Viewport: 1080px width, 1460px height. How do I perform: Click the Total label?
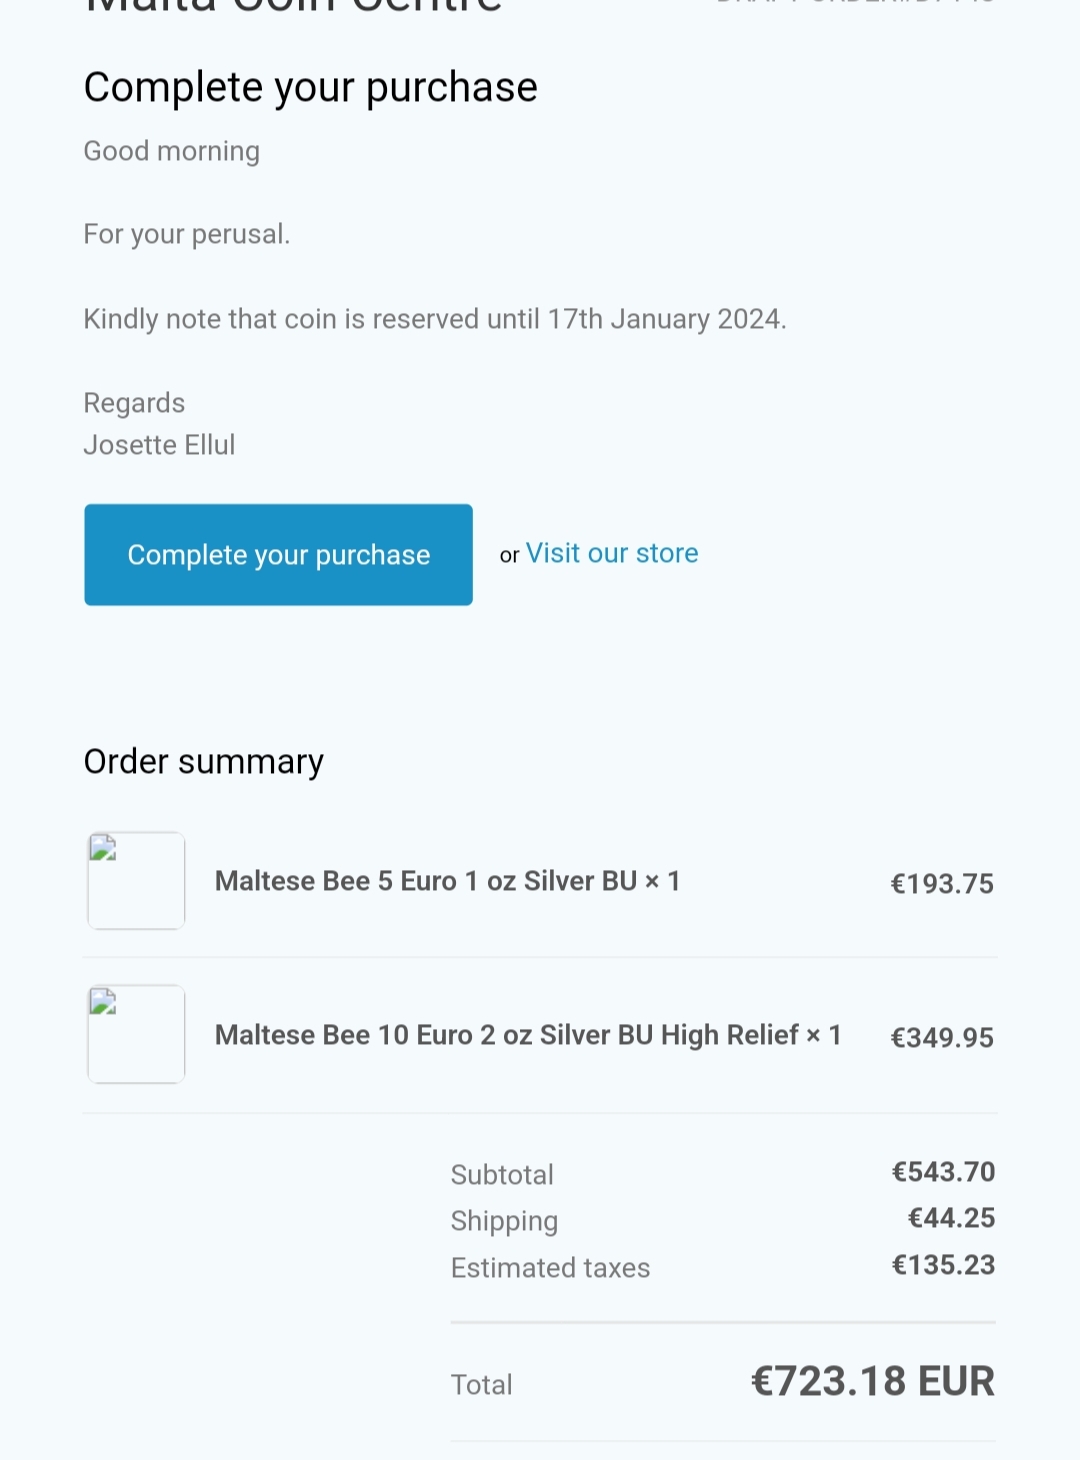tap(481, 1385)
